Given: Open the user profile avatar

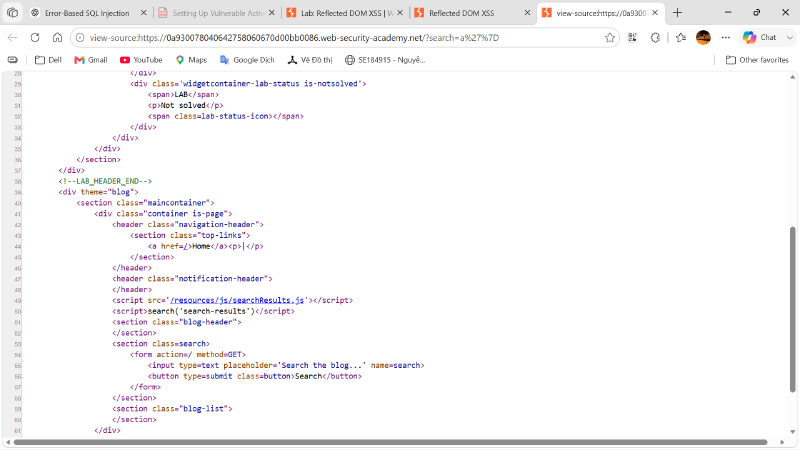Looking at the screenshot, I should click(703, 37).
